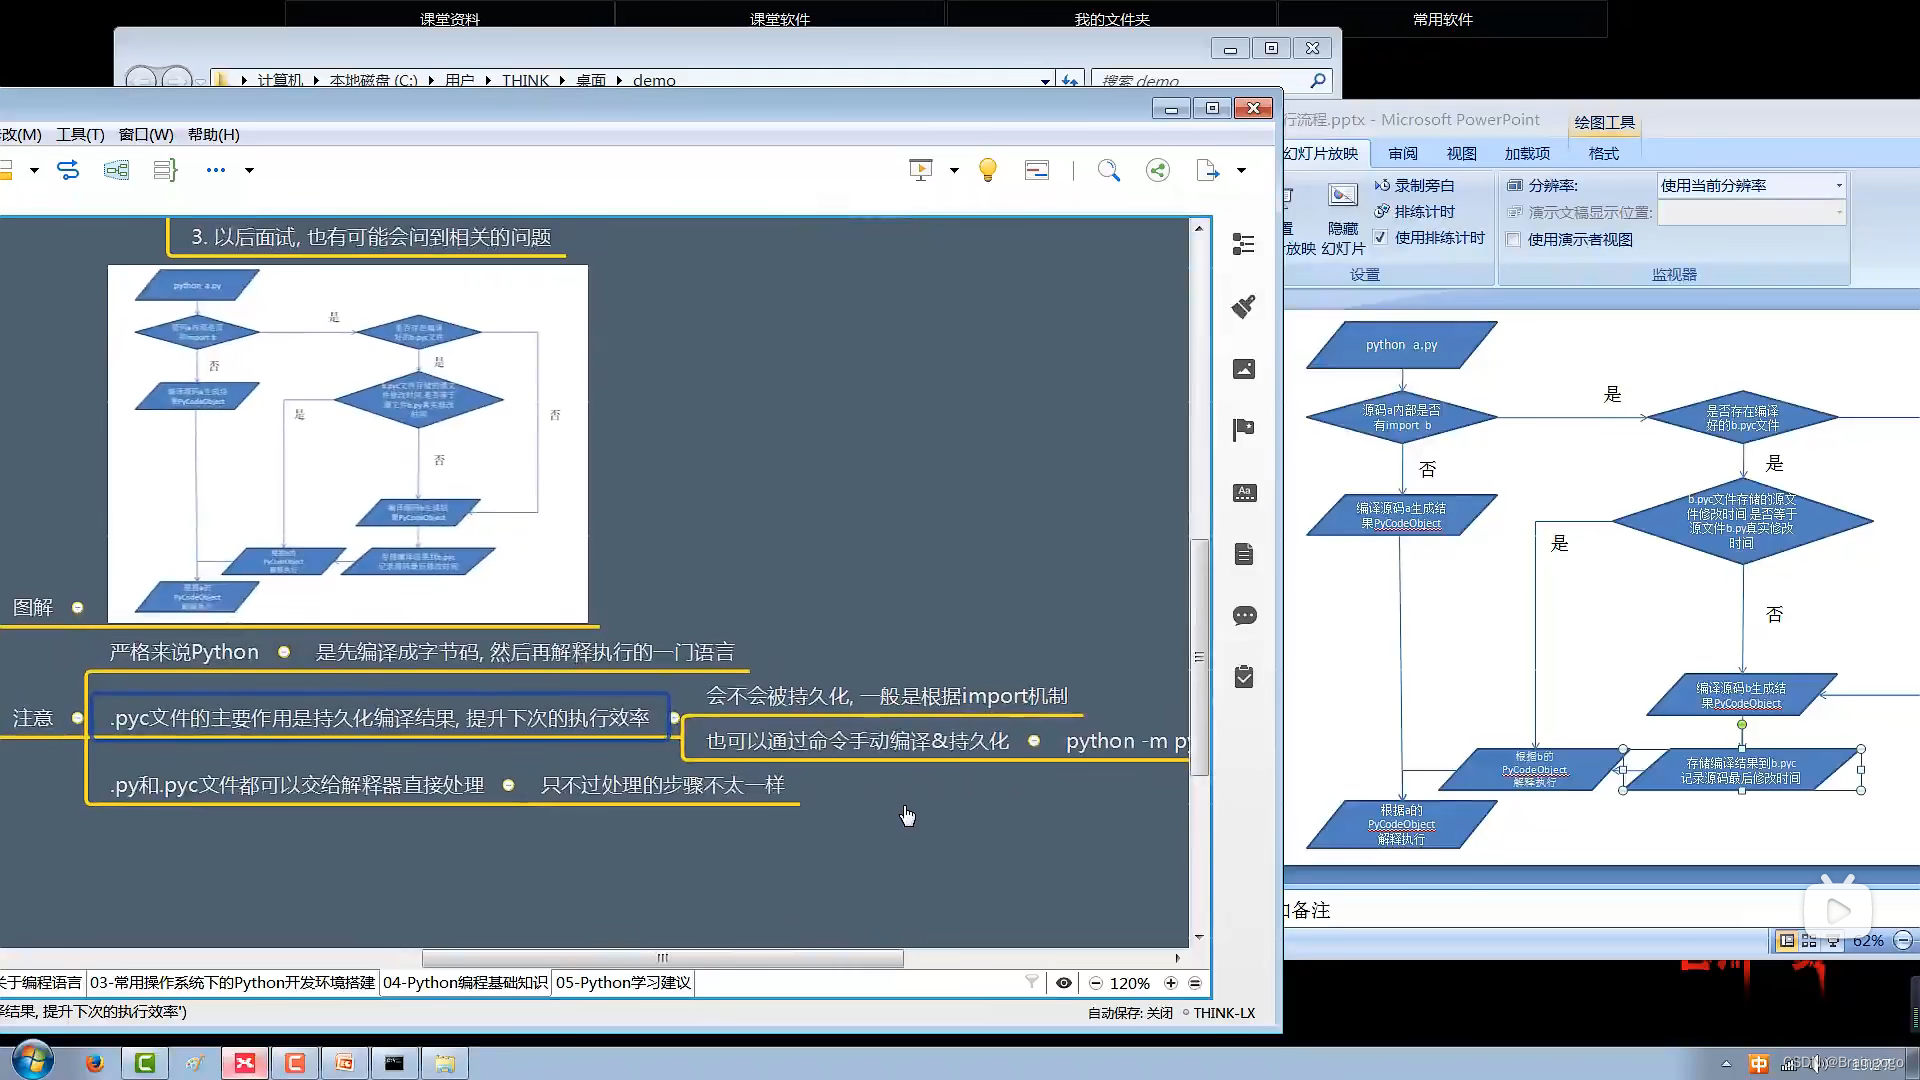Open the Comments speech bubble icon
This screenshot has height=1080, width=1920.
coord(1244,616)
